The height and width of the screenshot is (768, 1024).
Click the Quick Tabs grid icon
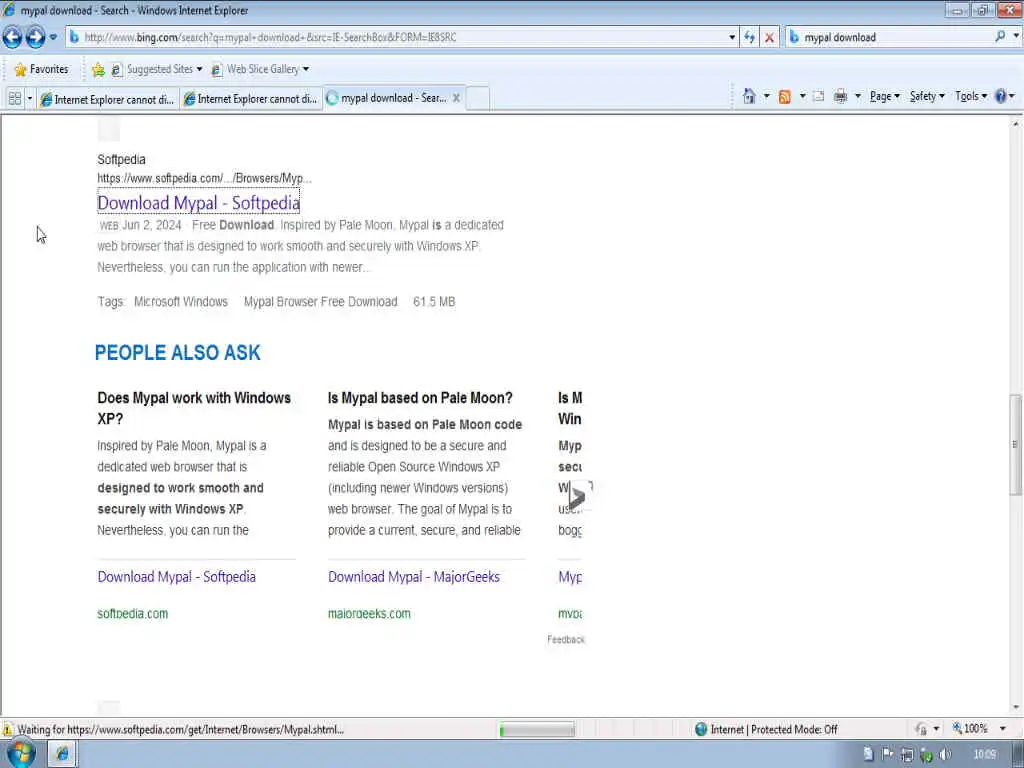pos(14,99)
